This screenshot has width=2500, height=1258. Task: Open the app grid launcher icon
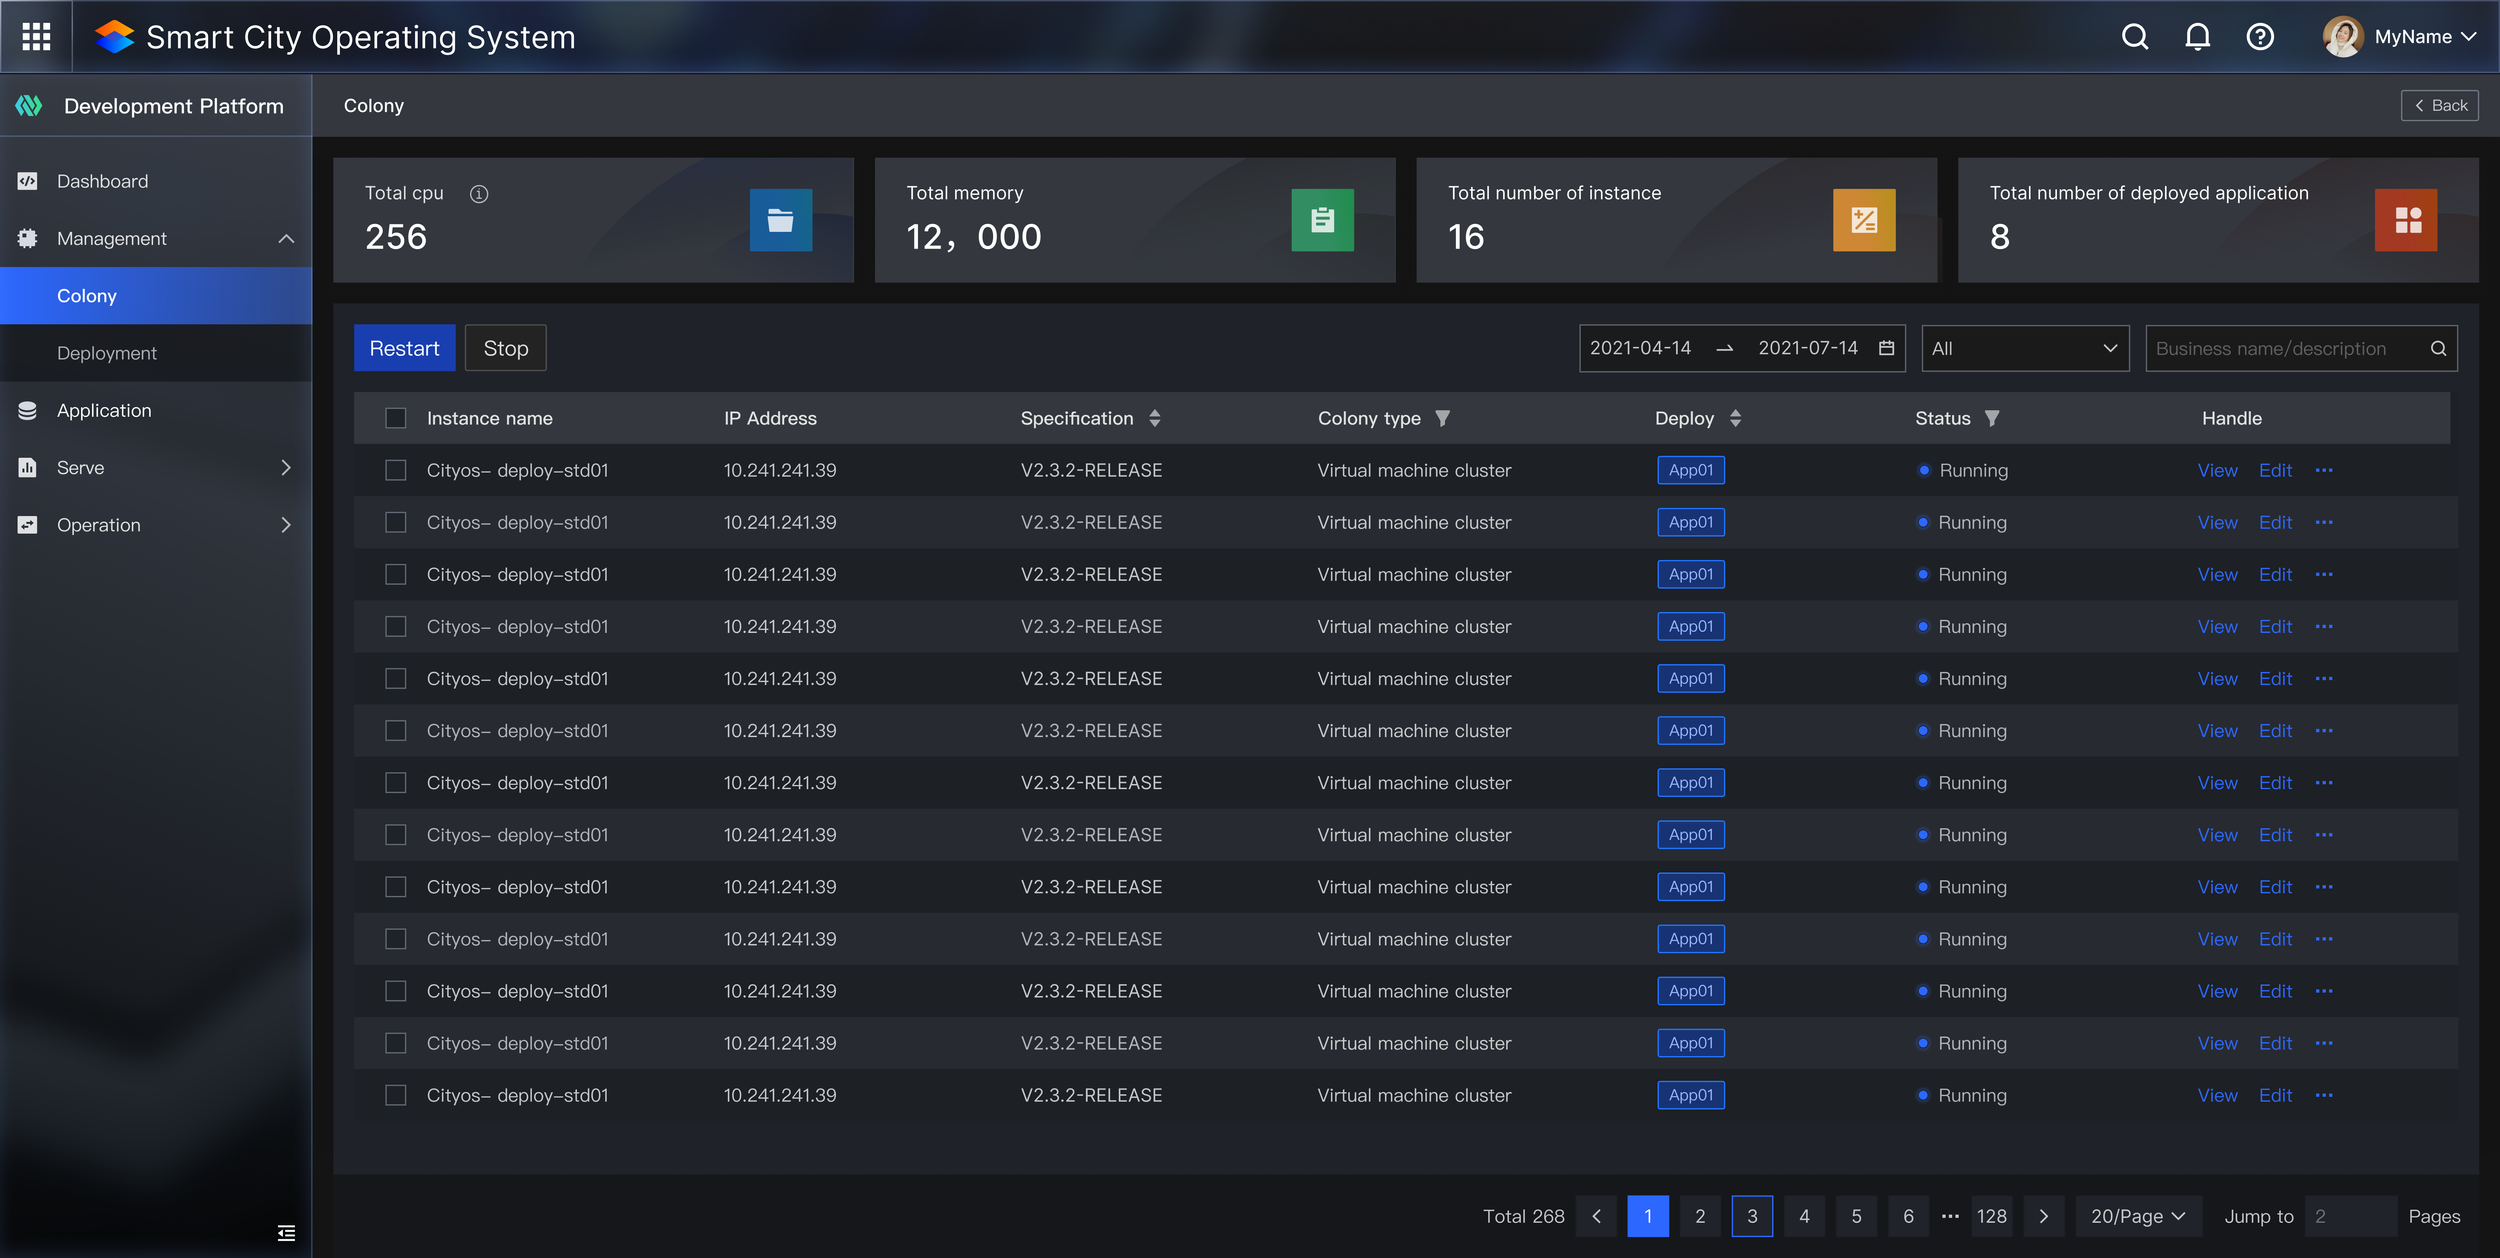coord(36,37)
